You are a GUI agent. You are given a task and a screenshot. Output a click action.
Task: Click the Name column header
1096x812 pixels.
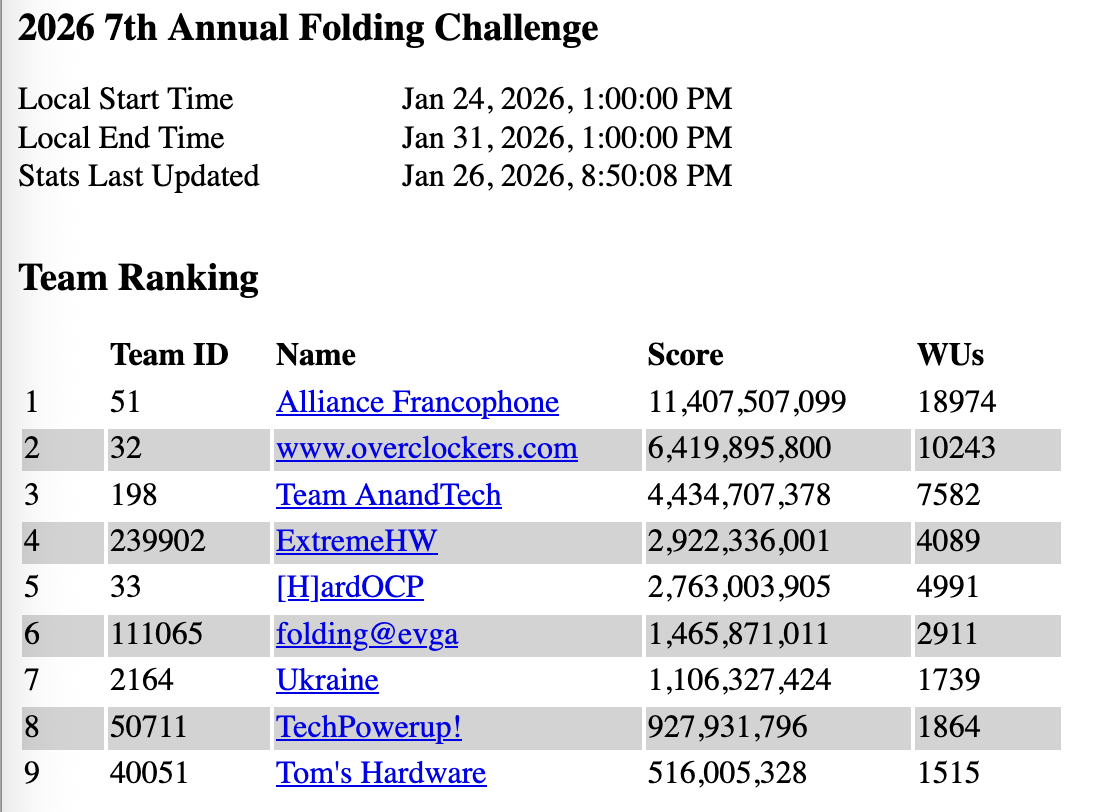click(316, 355)
